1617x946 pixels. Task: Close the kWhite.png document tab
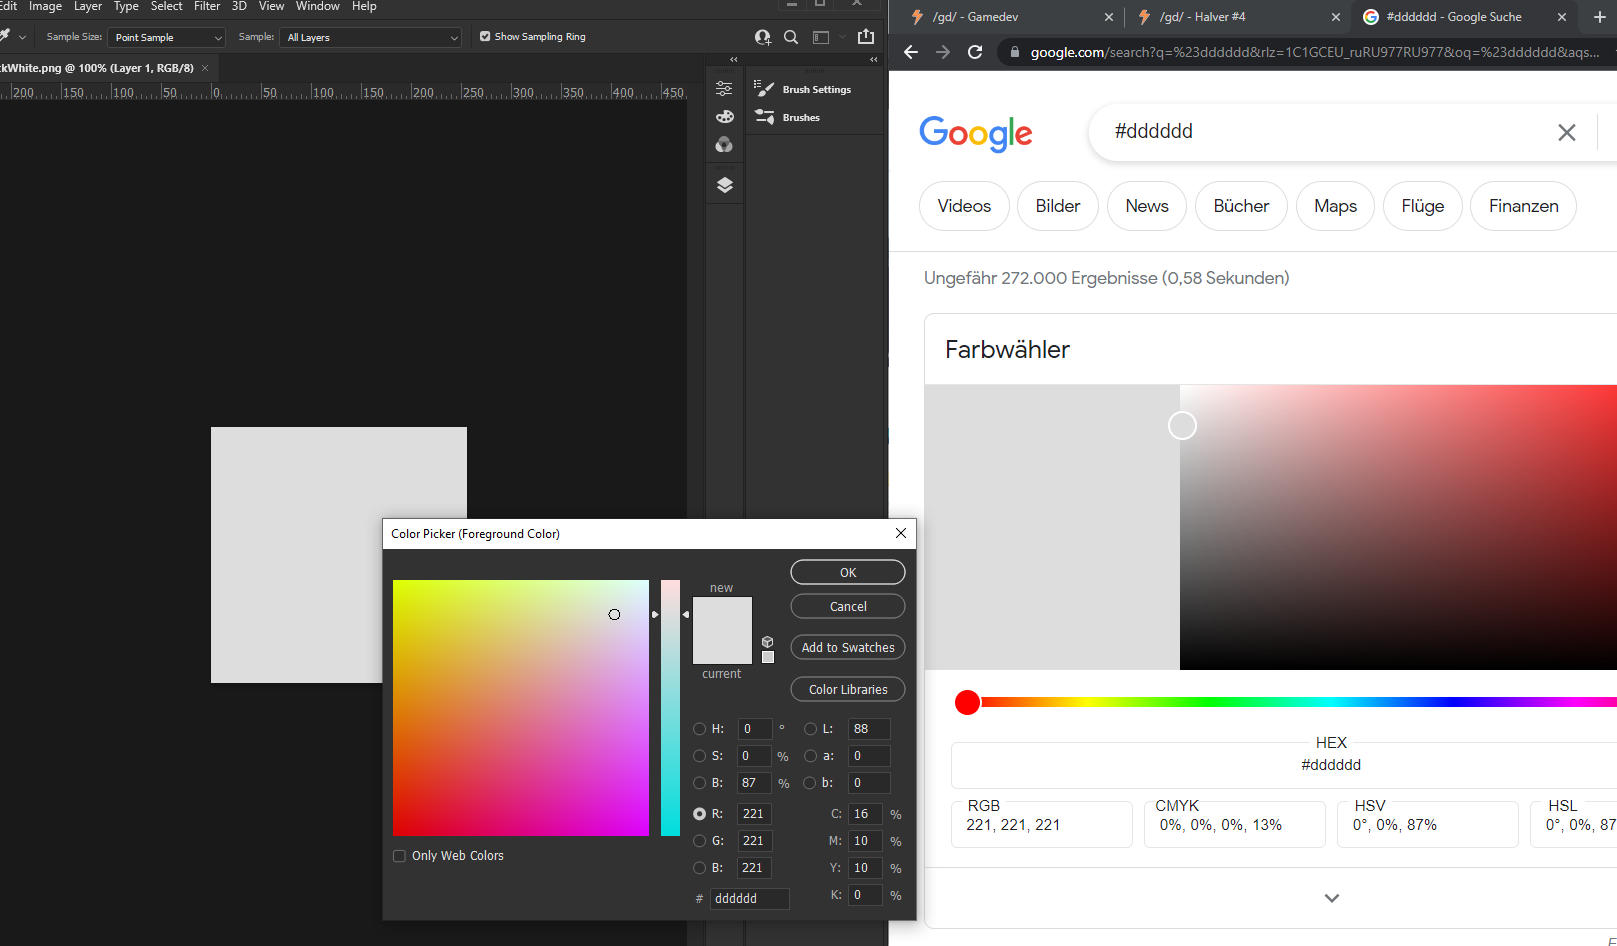(205, 68)
